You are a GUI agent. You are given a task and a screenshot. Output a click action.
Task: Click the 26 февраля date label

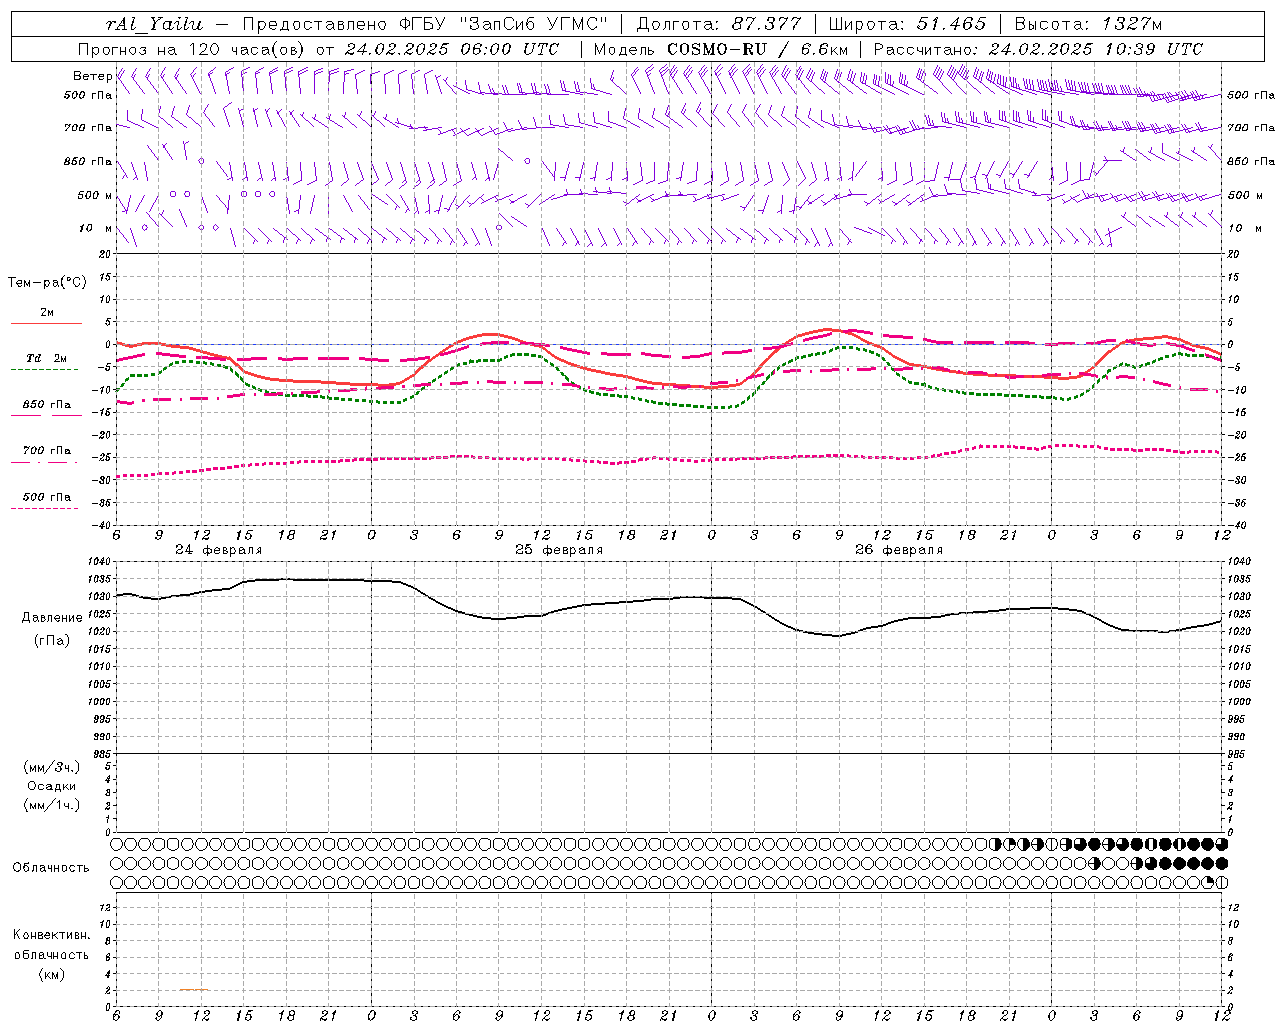click(x=899, y=550)
